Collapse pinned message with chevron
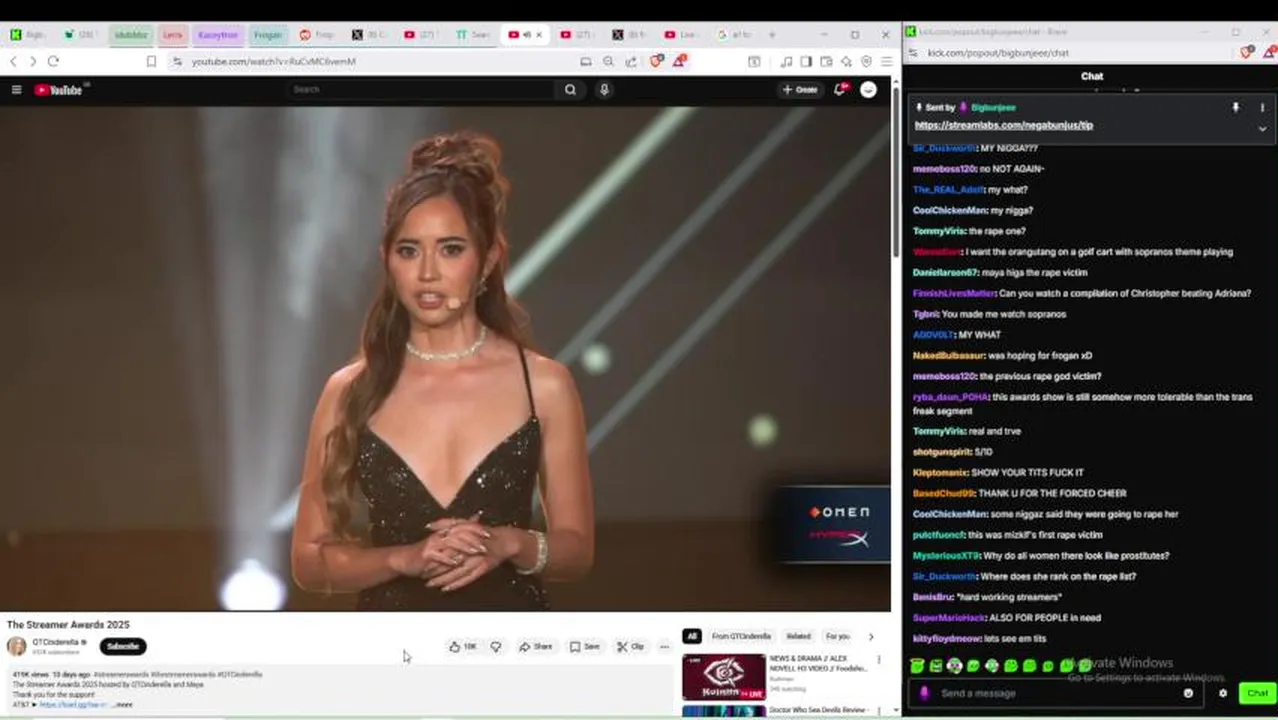 pyautogui.click(x=1262, y=128)
